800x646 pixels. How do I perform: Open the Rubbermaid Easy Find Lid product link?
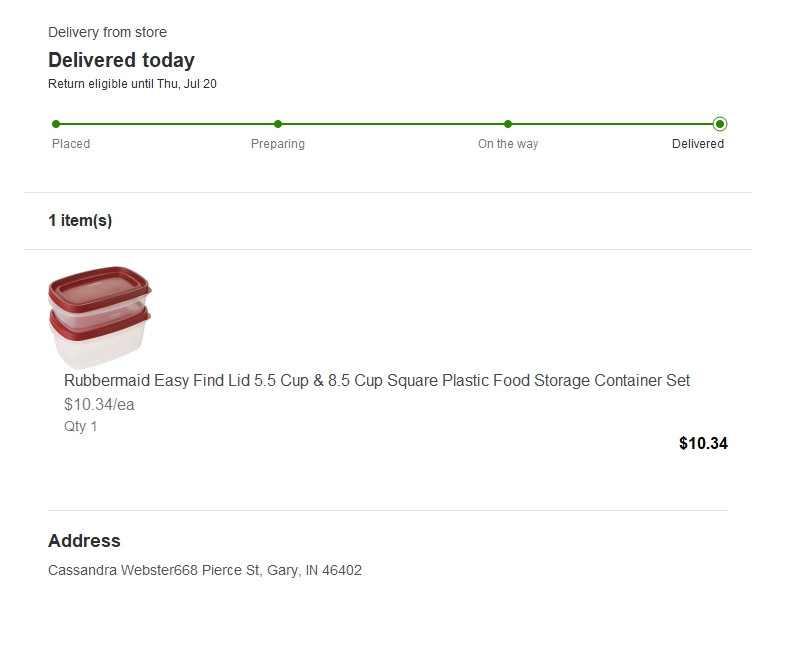pos(377,381)
